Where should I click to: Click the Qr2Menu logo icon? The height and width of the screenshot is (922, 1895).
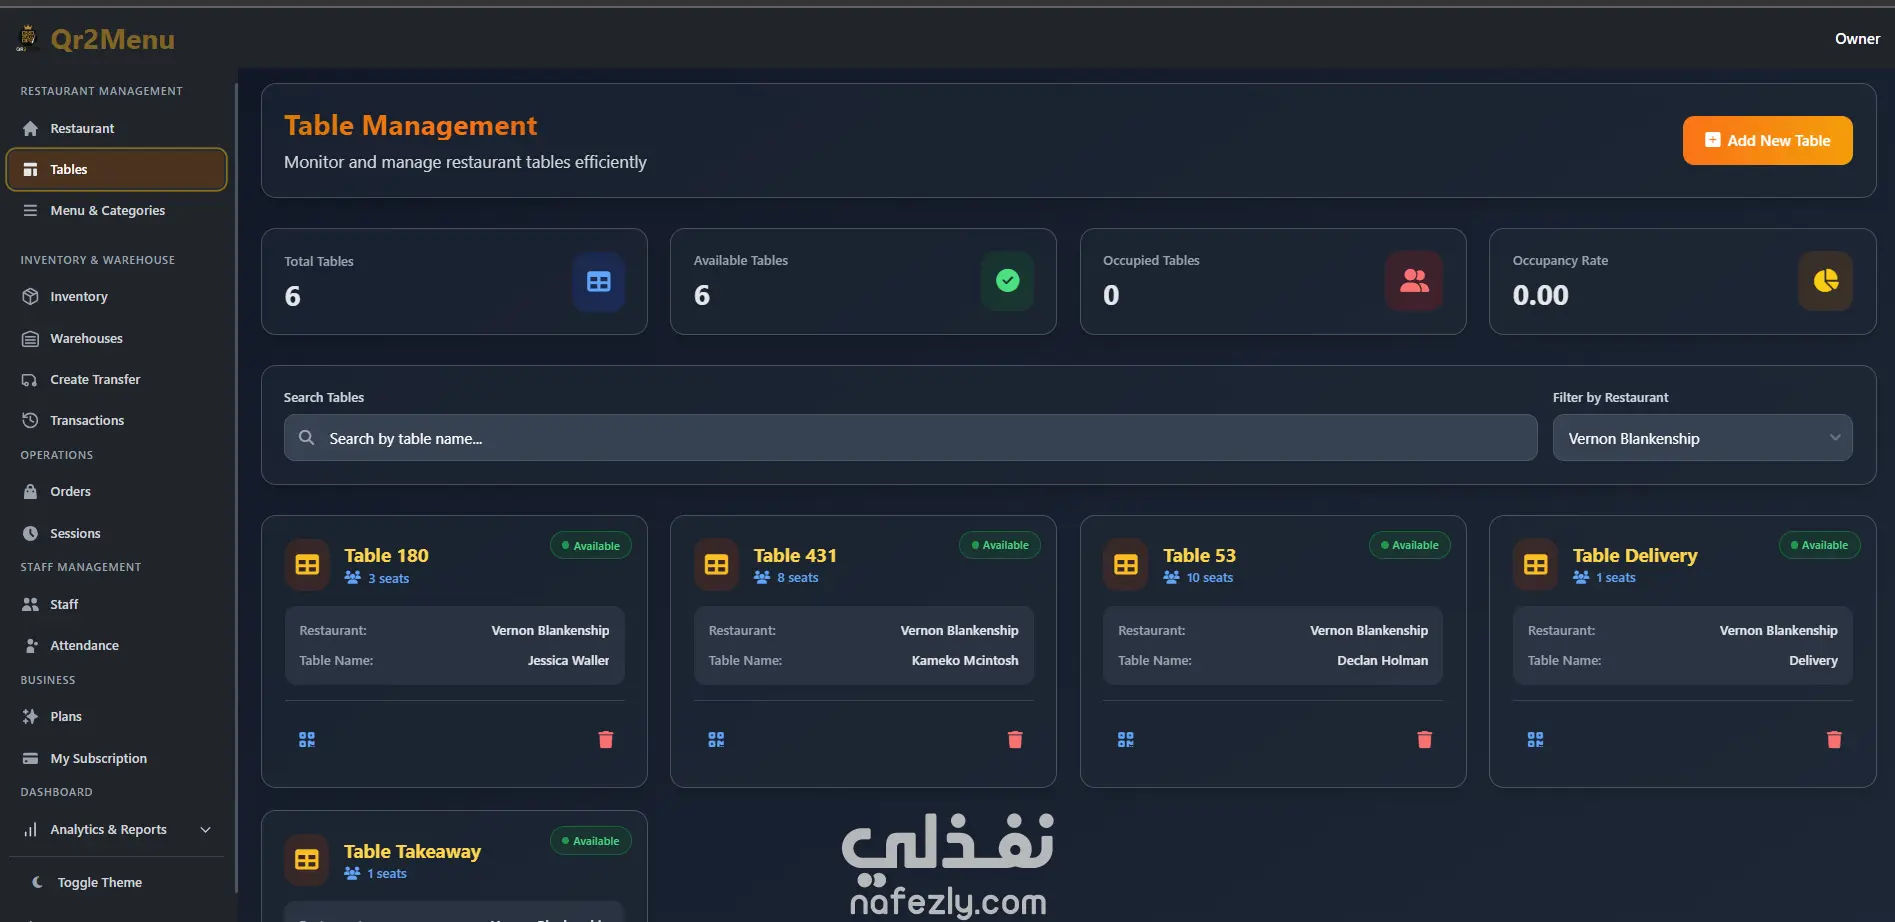(27, 38)
